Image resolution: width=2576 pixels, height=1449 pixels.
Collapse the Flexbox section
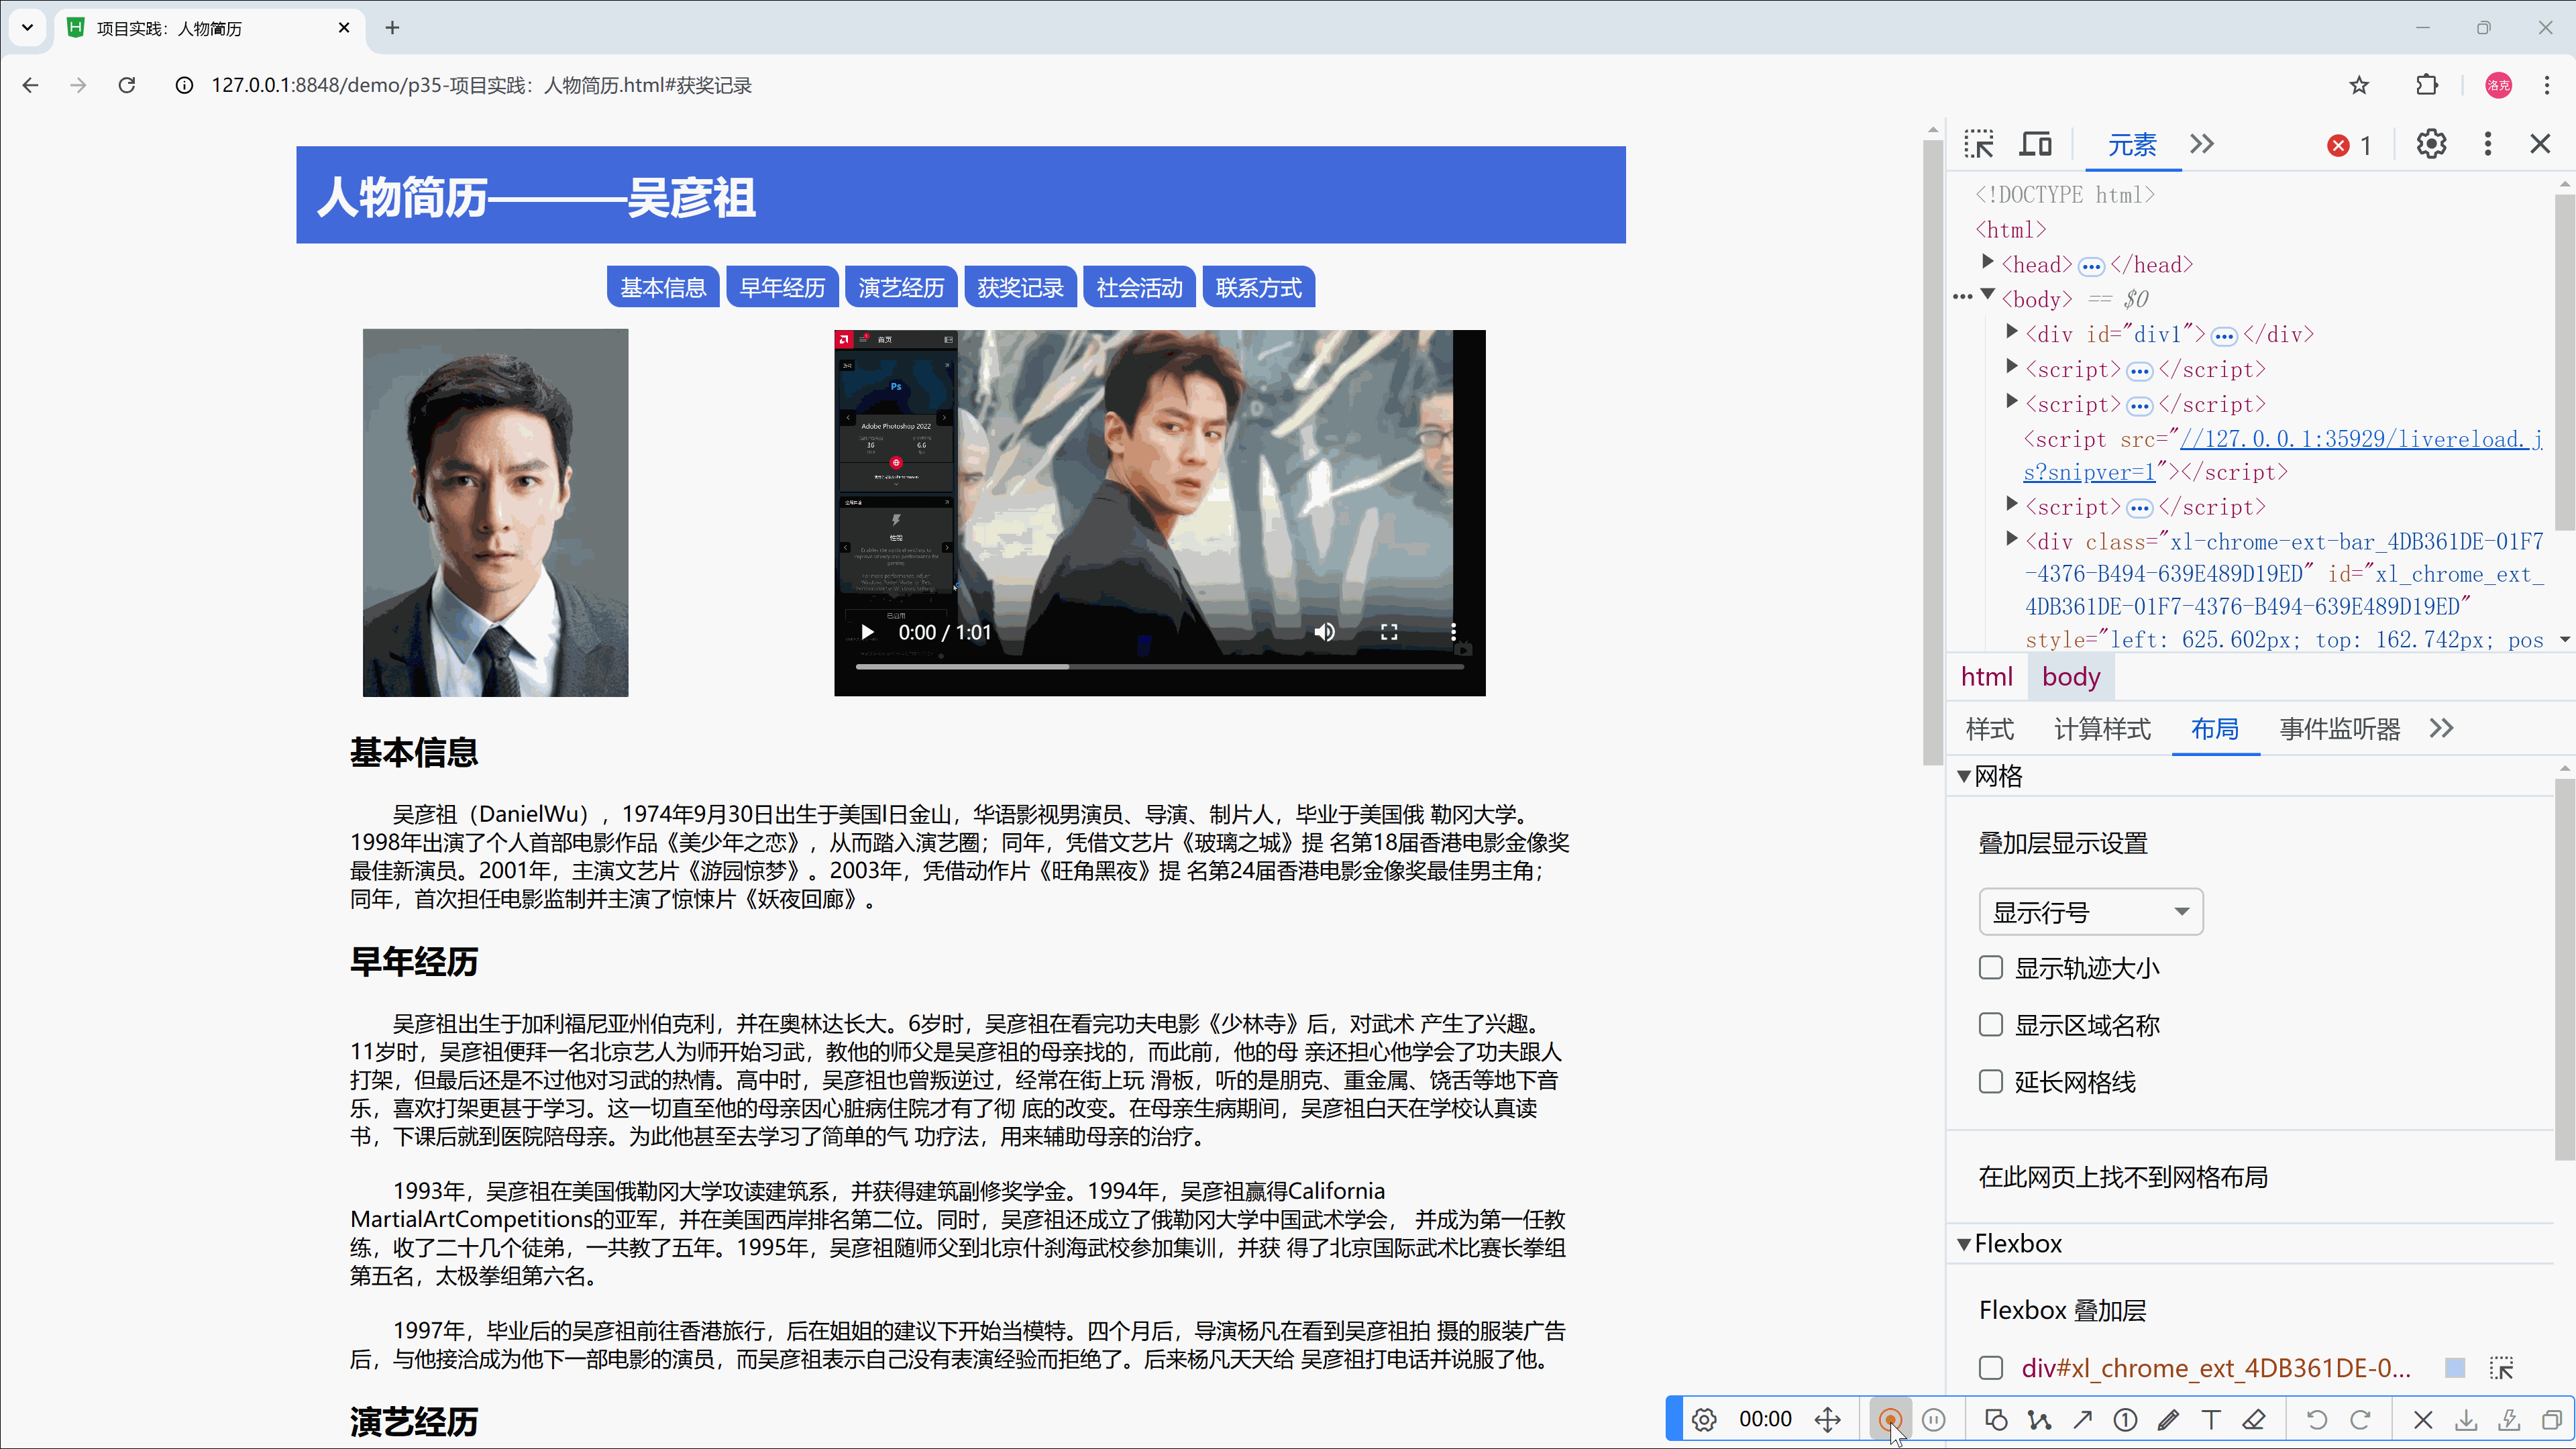pos(1964,1244)
